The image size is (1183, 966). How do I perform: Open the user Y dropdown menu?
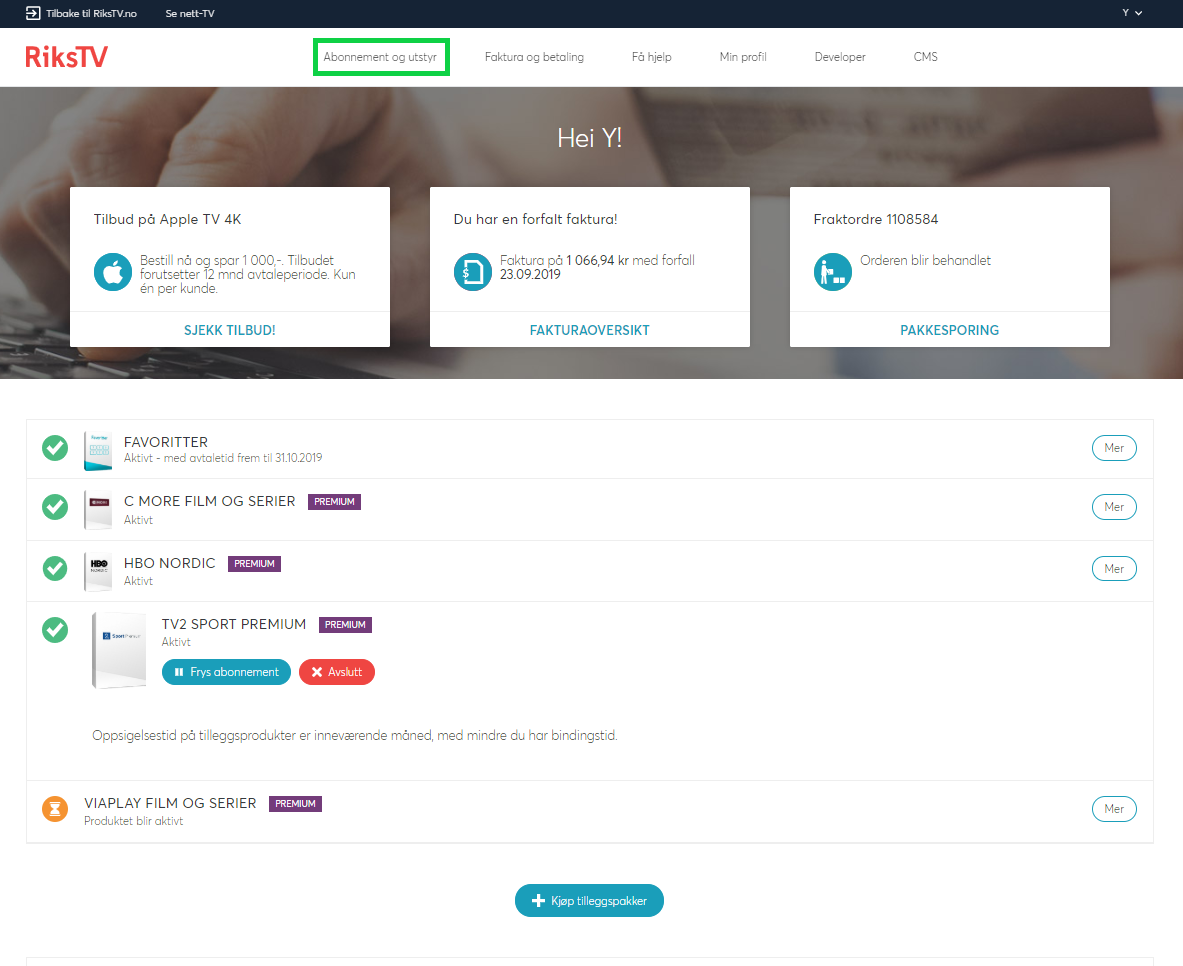tap(1132, 13)
